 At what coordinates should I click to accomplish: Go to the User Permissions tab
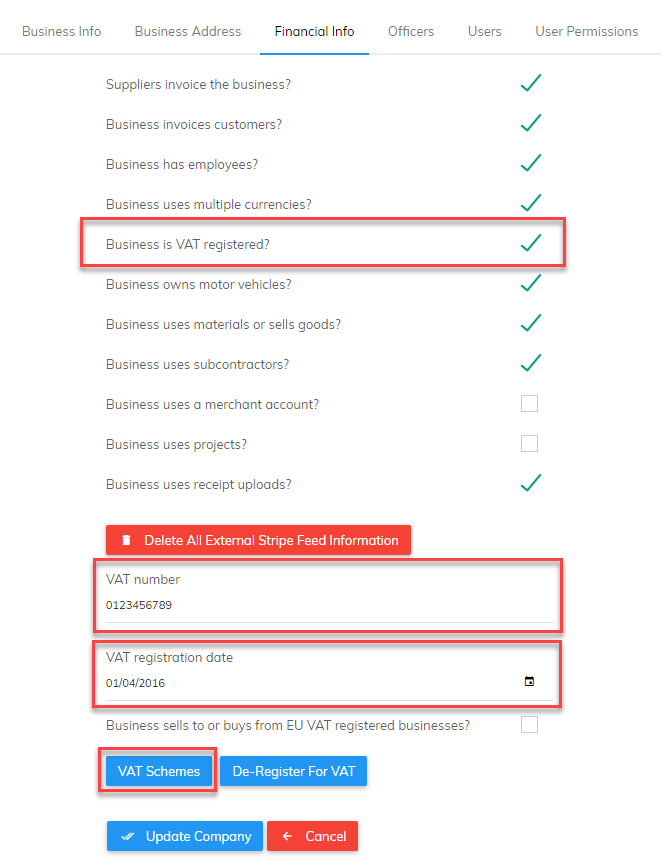point(586,32)
